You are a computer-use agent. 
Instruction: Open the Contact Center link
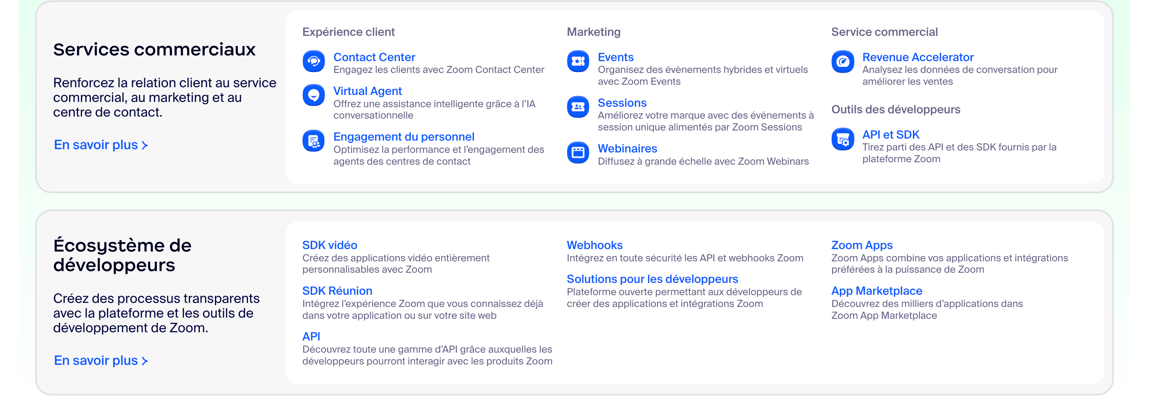[374, 57]
